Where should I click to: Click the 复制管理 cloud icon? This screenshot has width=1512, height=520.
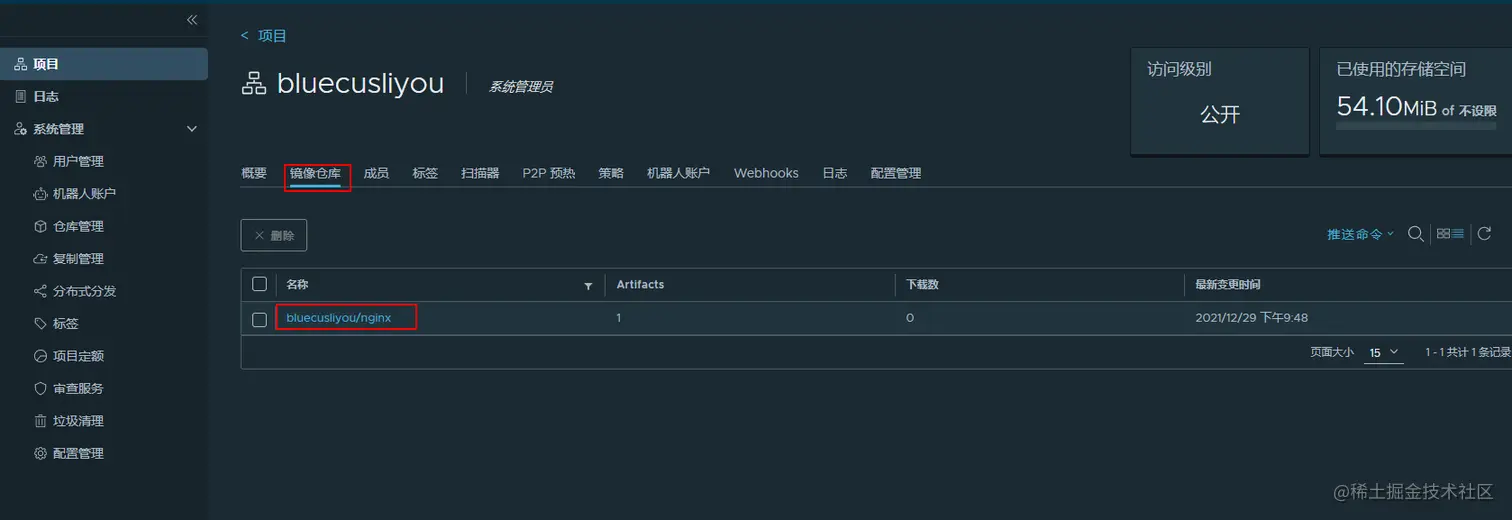40,259
